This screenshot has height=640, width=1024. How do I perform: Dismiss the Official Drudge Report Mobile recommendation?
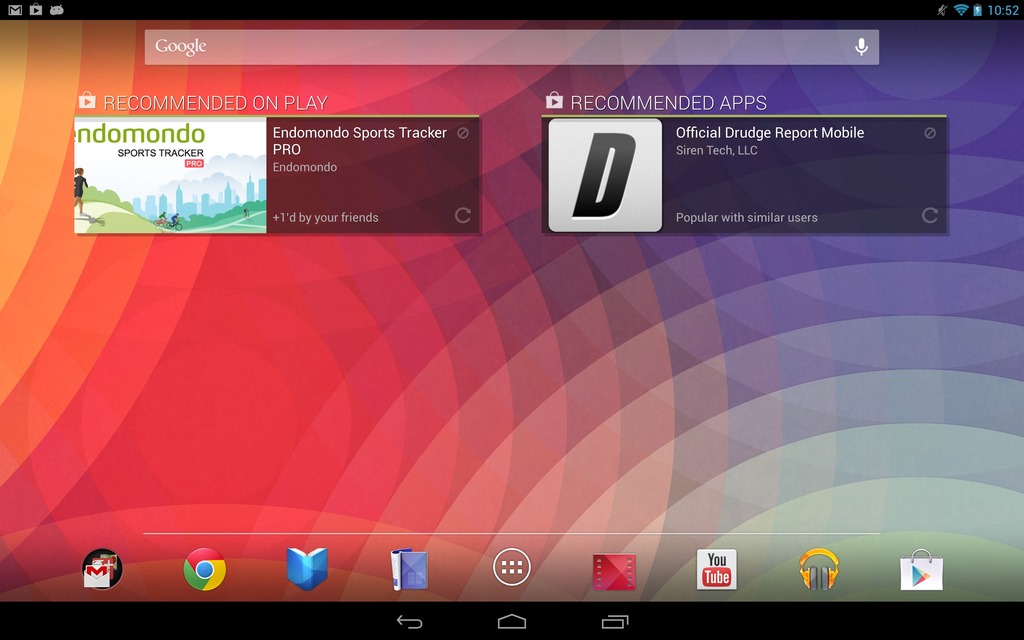tap(930, 133)
